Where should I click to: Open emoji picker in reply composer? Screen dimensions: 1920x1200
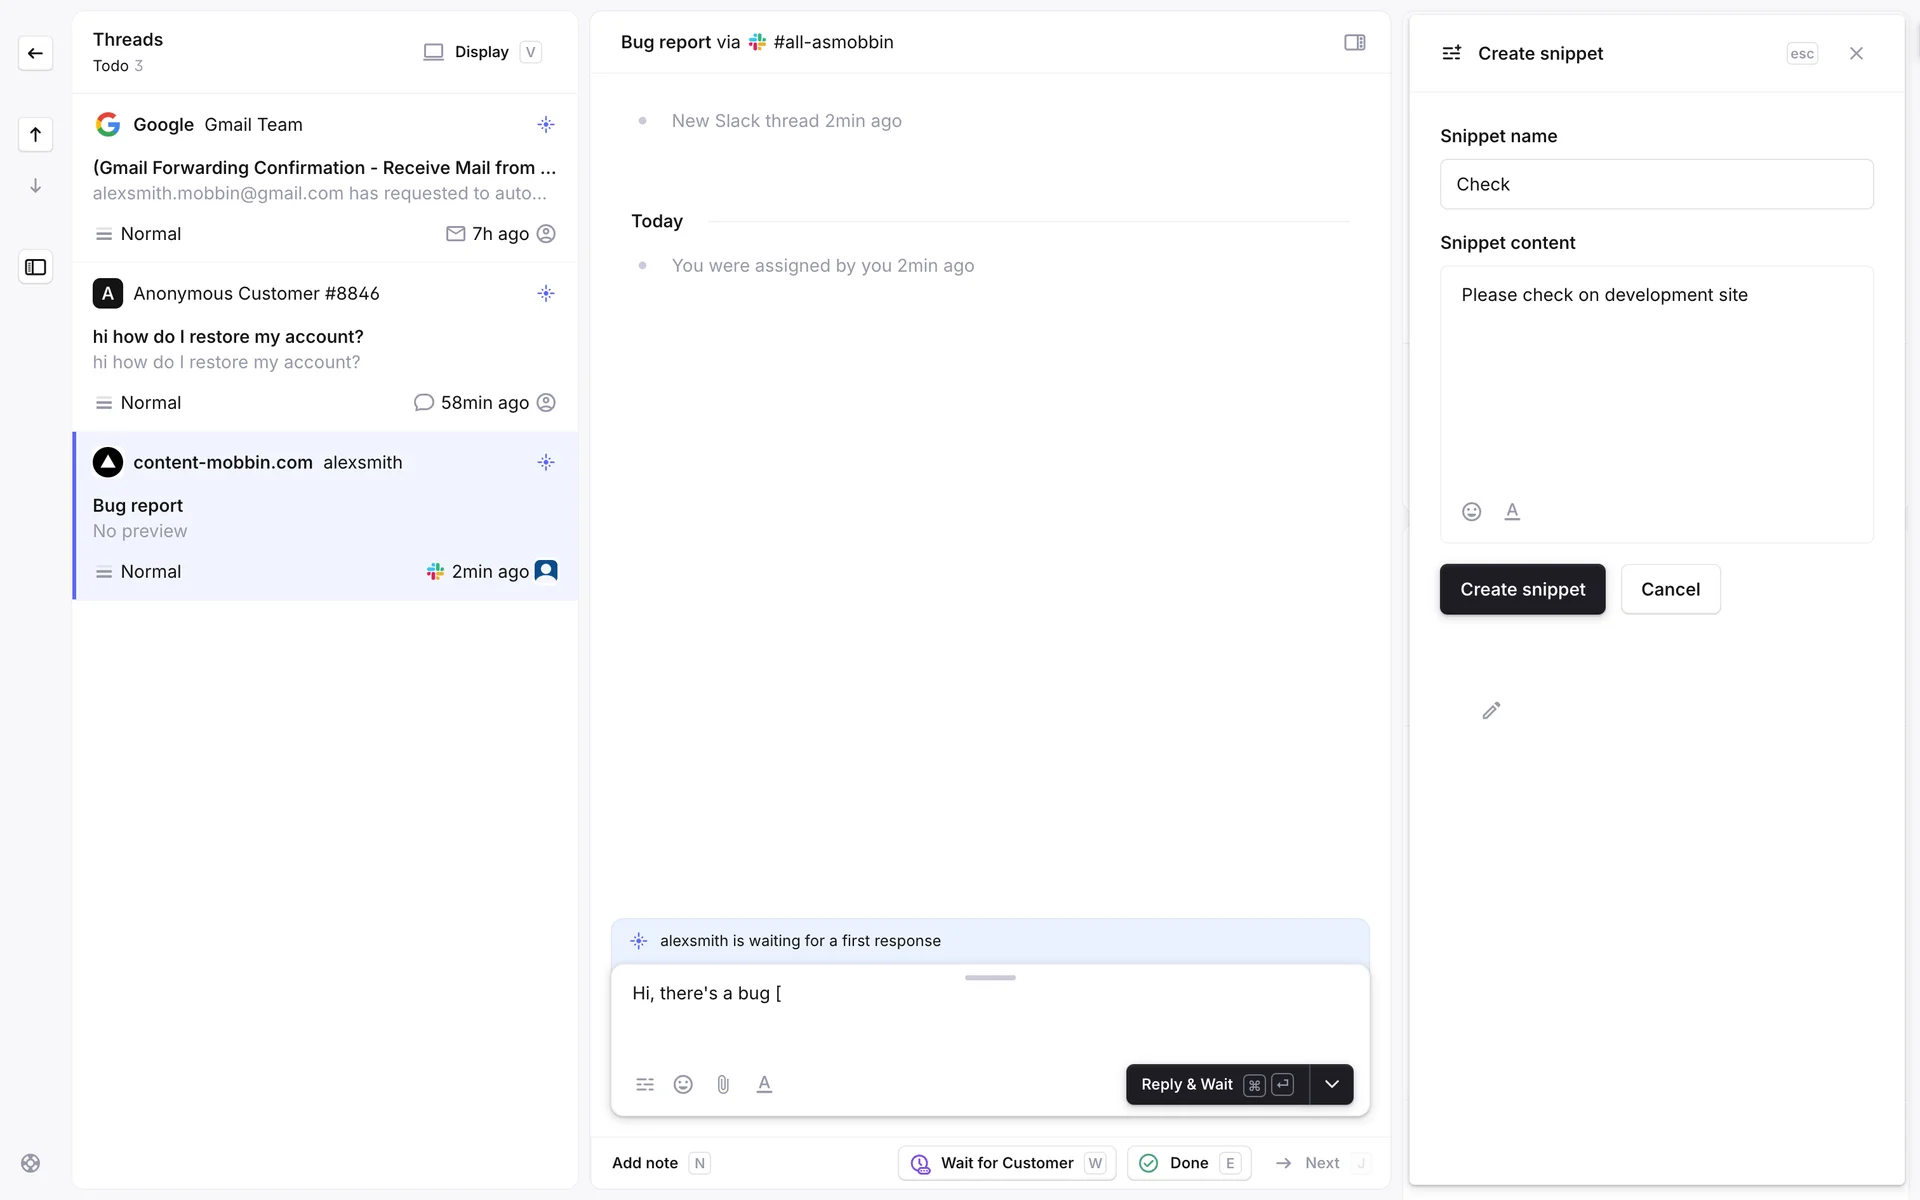(x=683, y=1084)
